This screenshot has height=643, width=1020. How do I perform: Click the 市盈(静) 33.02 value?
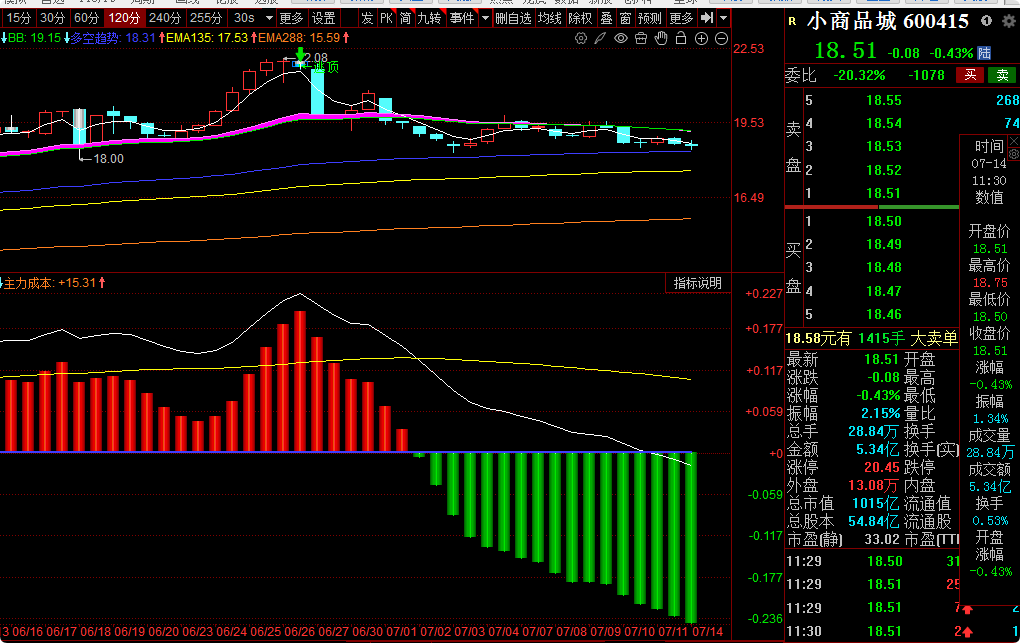[881, 540]
